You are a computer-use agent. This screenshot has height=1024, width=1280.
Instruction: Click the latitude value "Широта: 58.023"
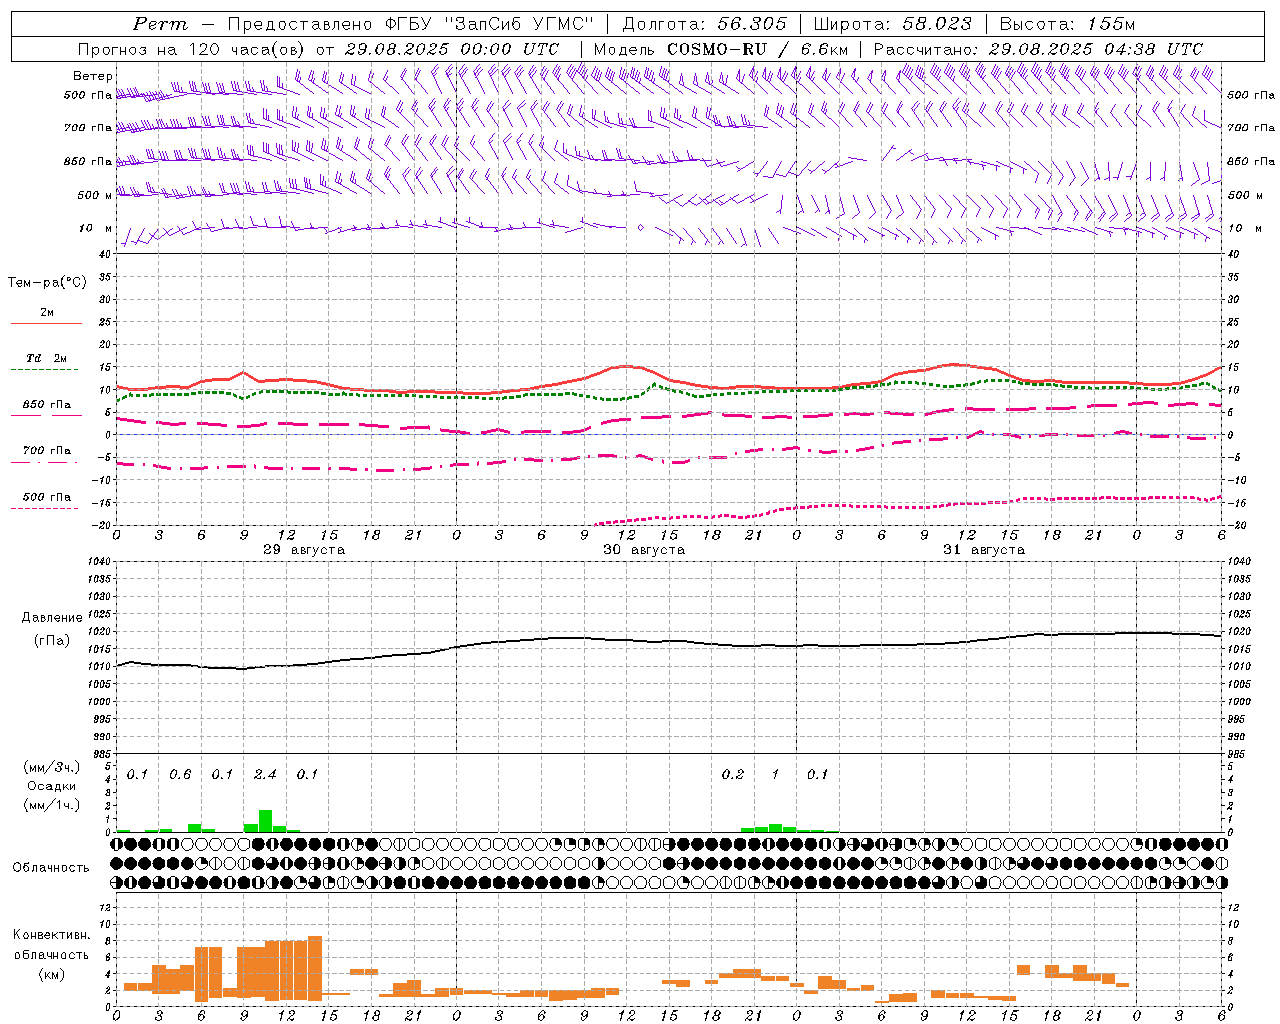click(x=892, y=24)
